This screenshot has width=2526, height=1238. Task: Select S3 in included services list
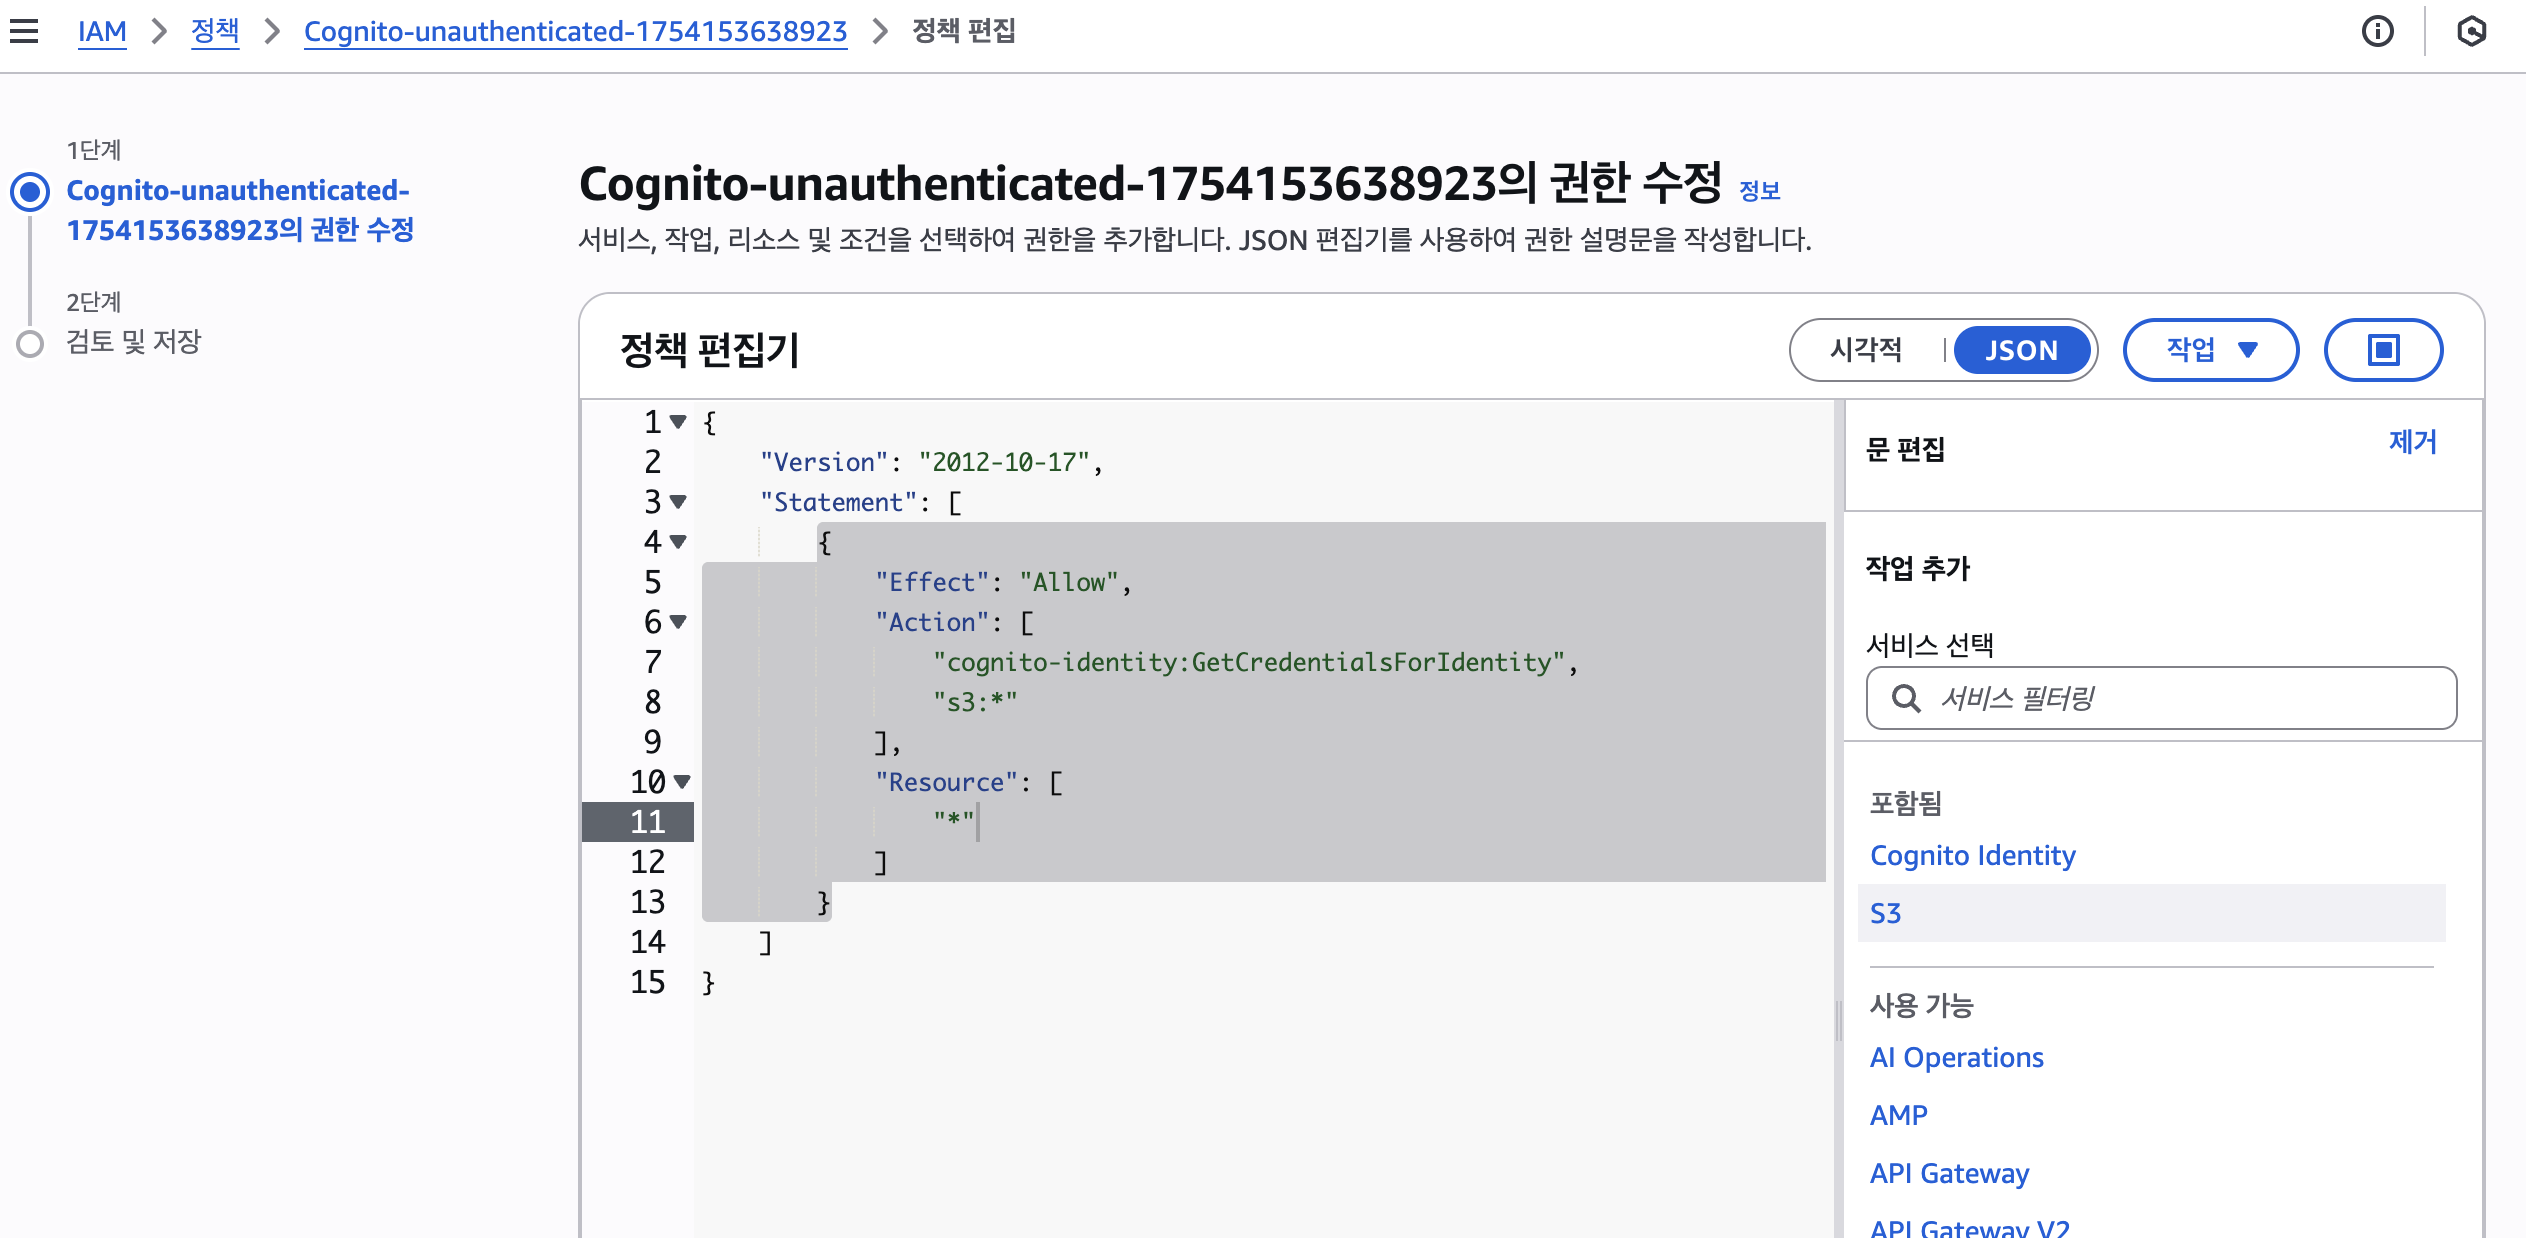1885,913
